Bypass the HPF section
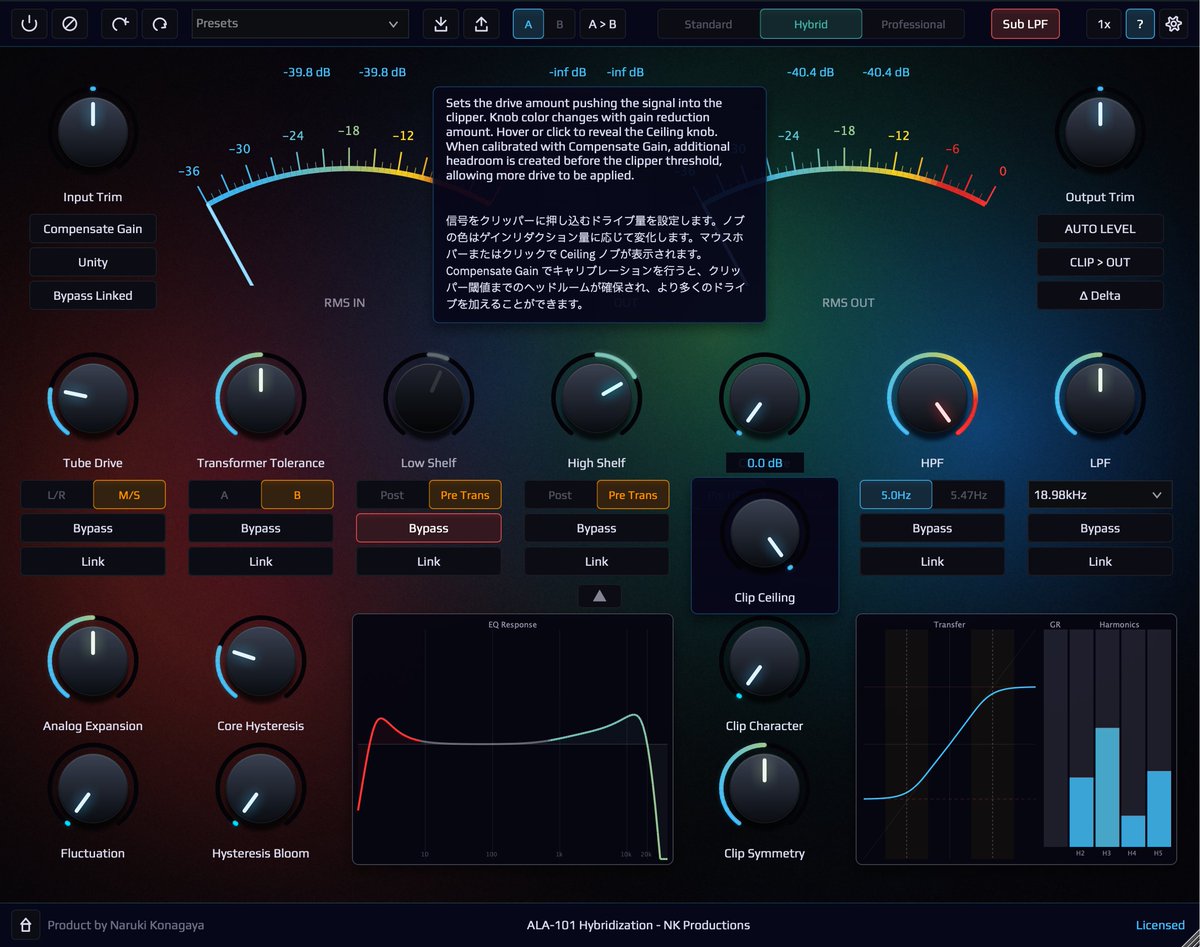This screenshot has width=1200, height=947. 932,528
